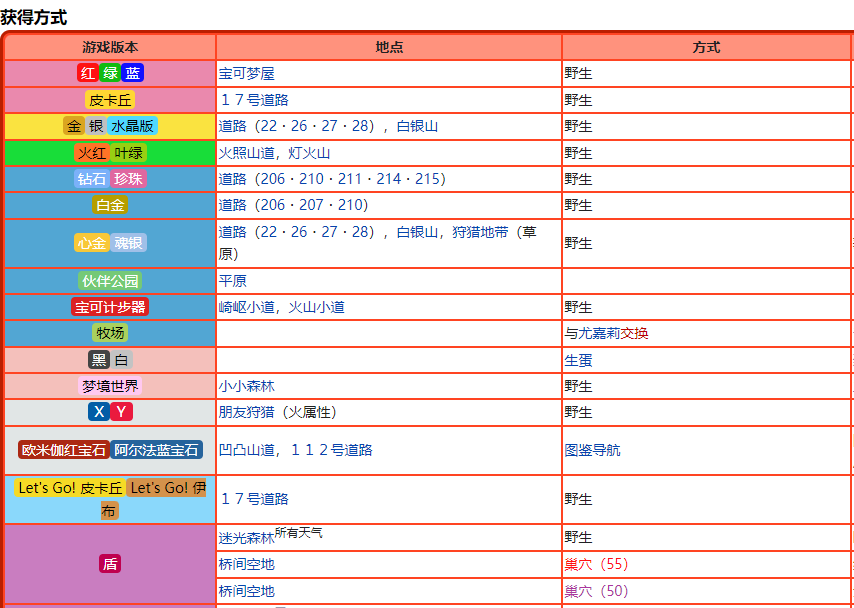The image size is (854, 608).
Task: Click the 所有天气 superscript note
Action: [299, 533]
